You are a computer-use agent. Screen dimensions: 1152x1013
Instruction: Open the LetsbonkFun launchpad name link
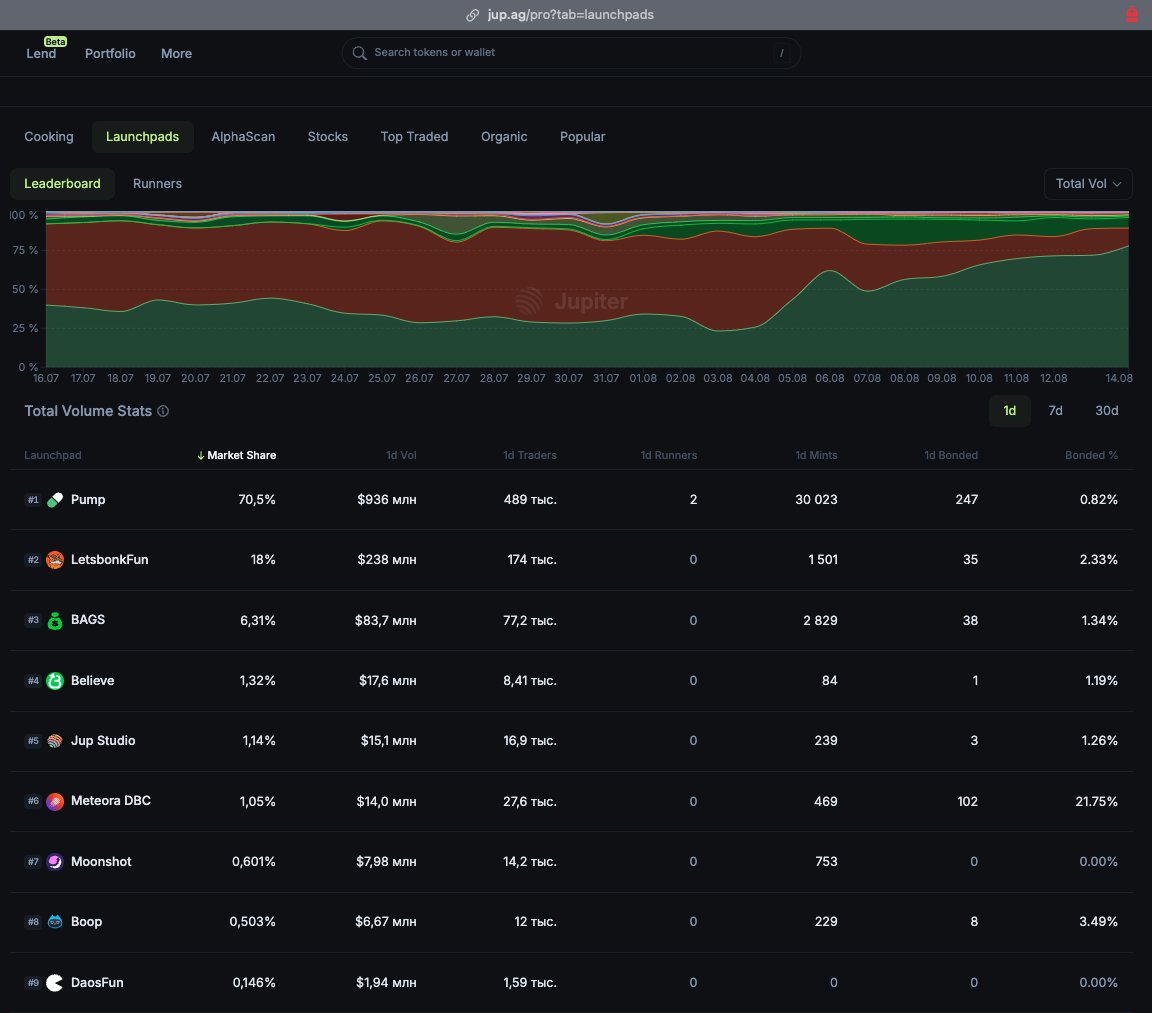(109, 560)
